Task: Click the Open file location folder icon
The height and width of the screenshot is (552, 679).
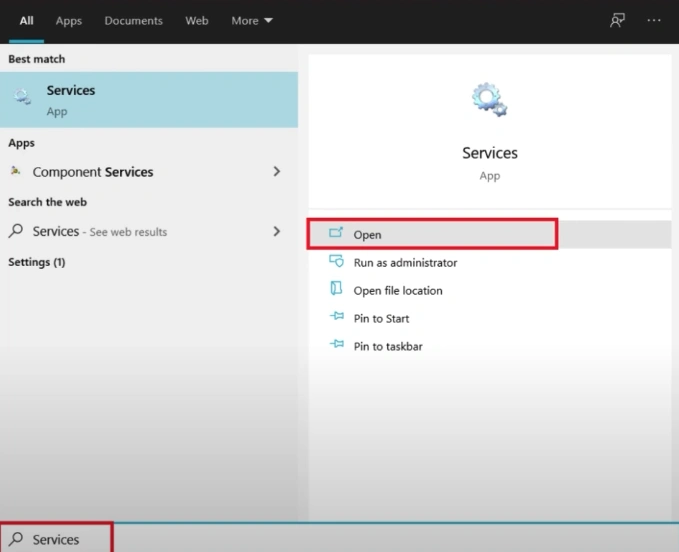Action: [x=336, y=288]
